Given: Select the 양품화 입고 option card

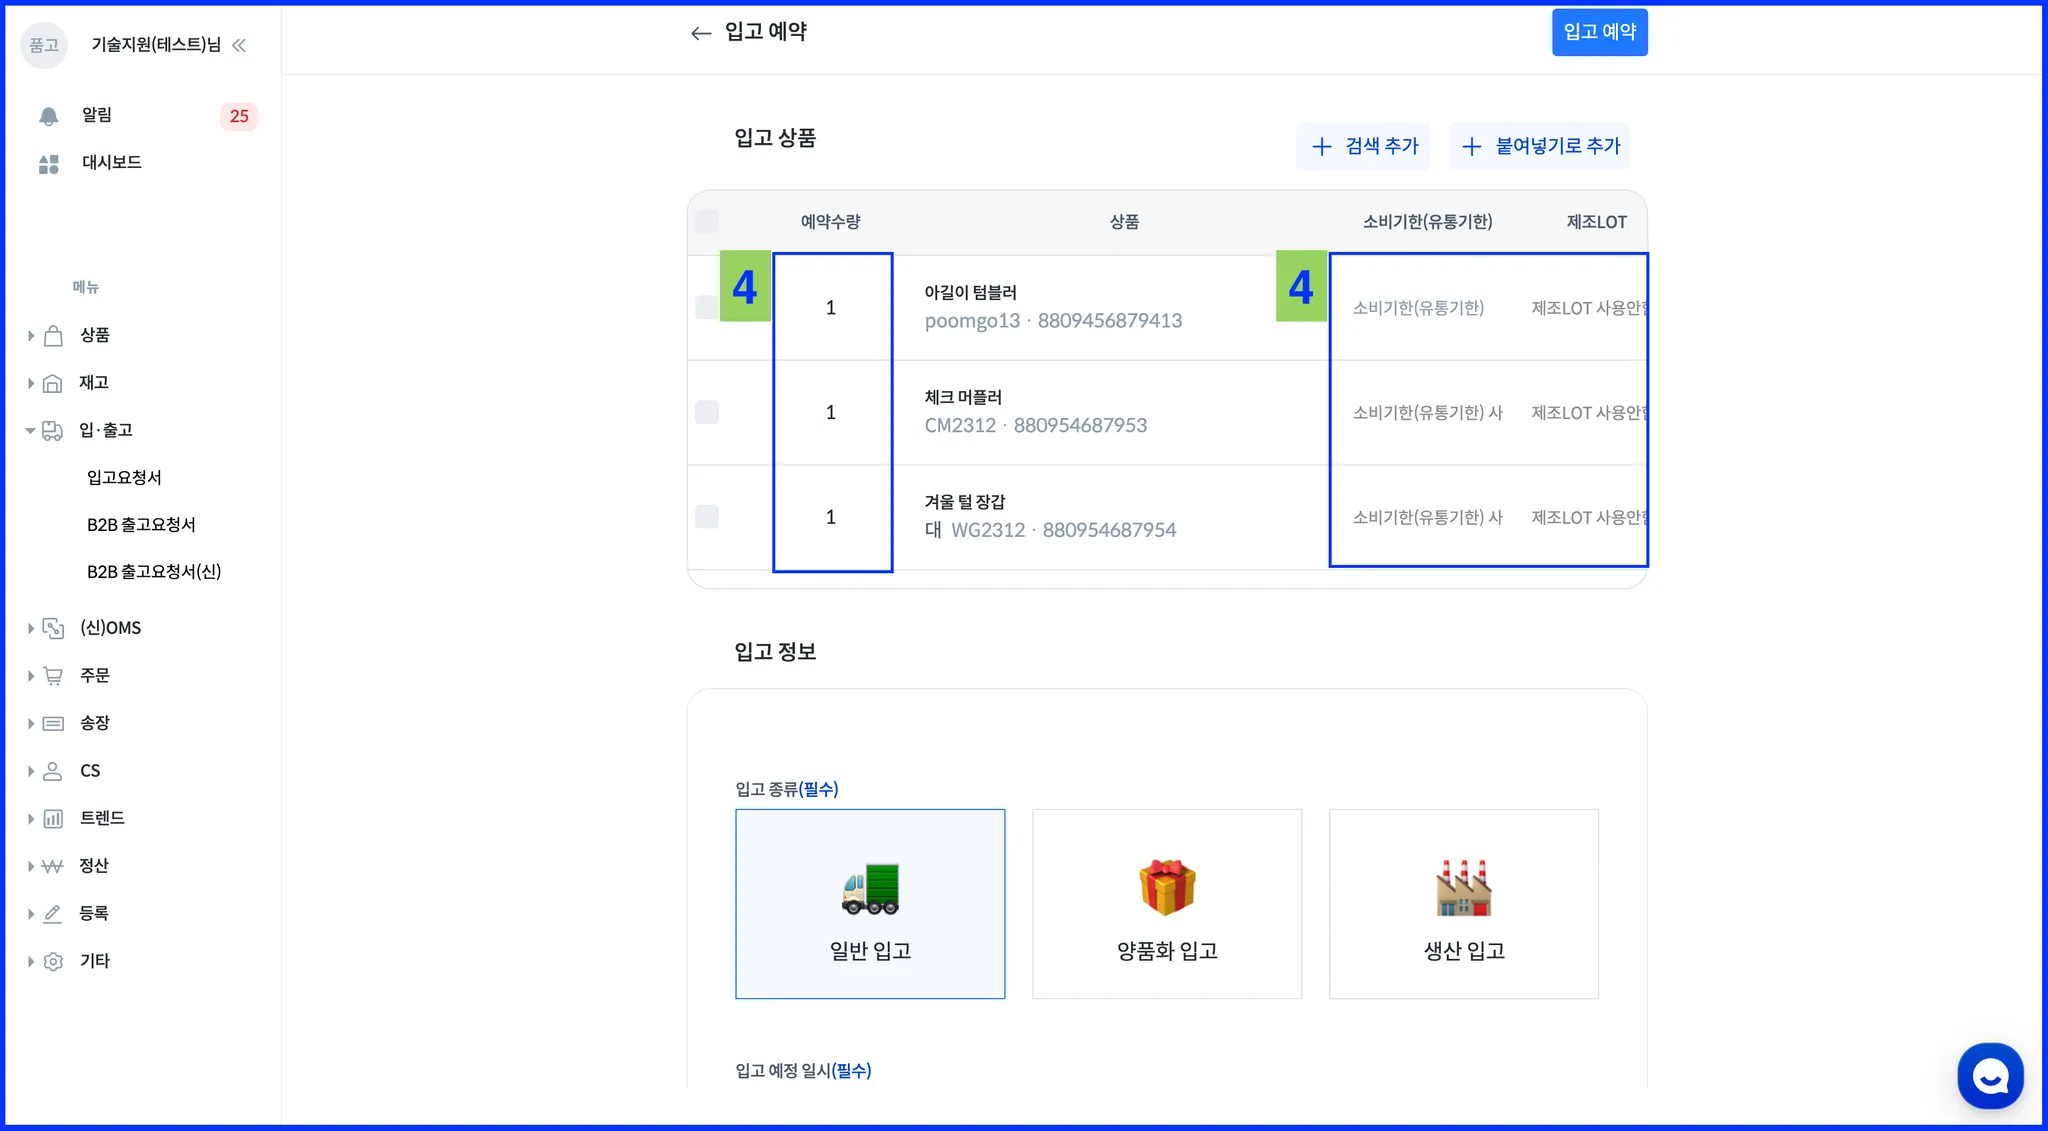Looking at the screenshot, I should (1166, 904).
